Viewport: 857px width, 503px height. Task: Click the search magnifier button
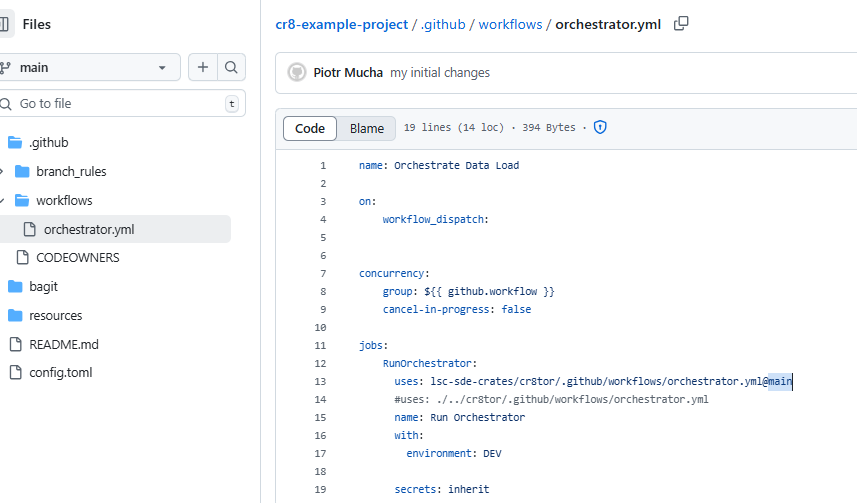point(231,67)
